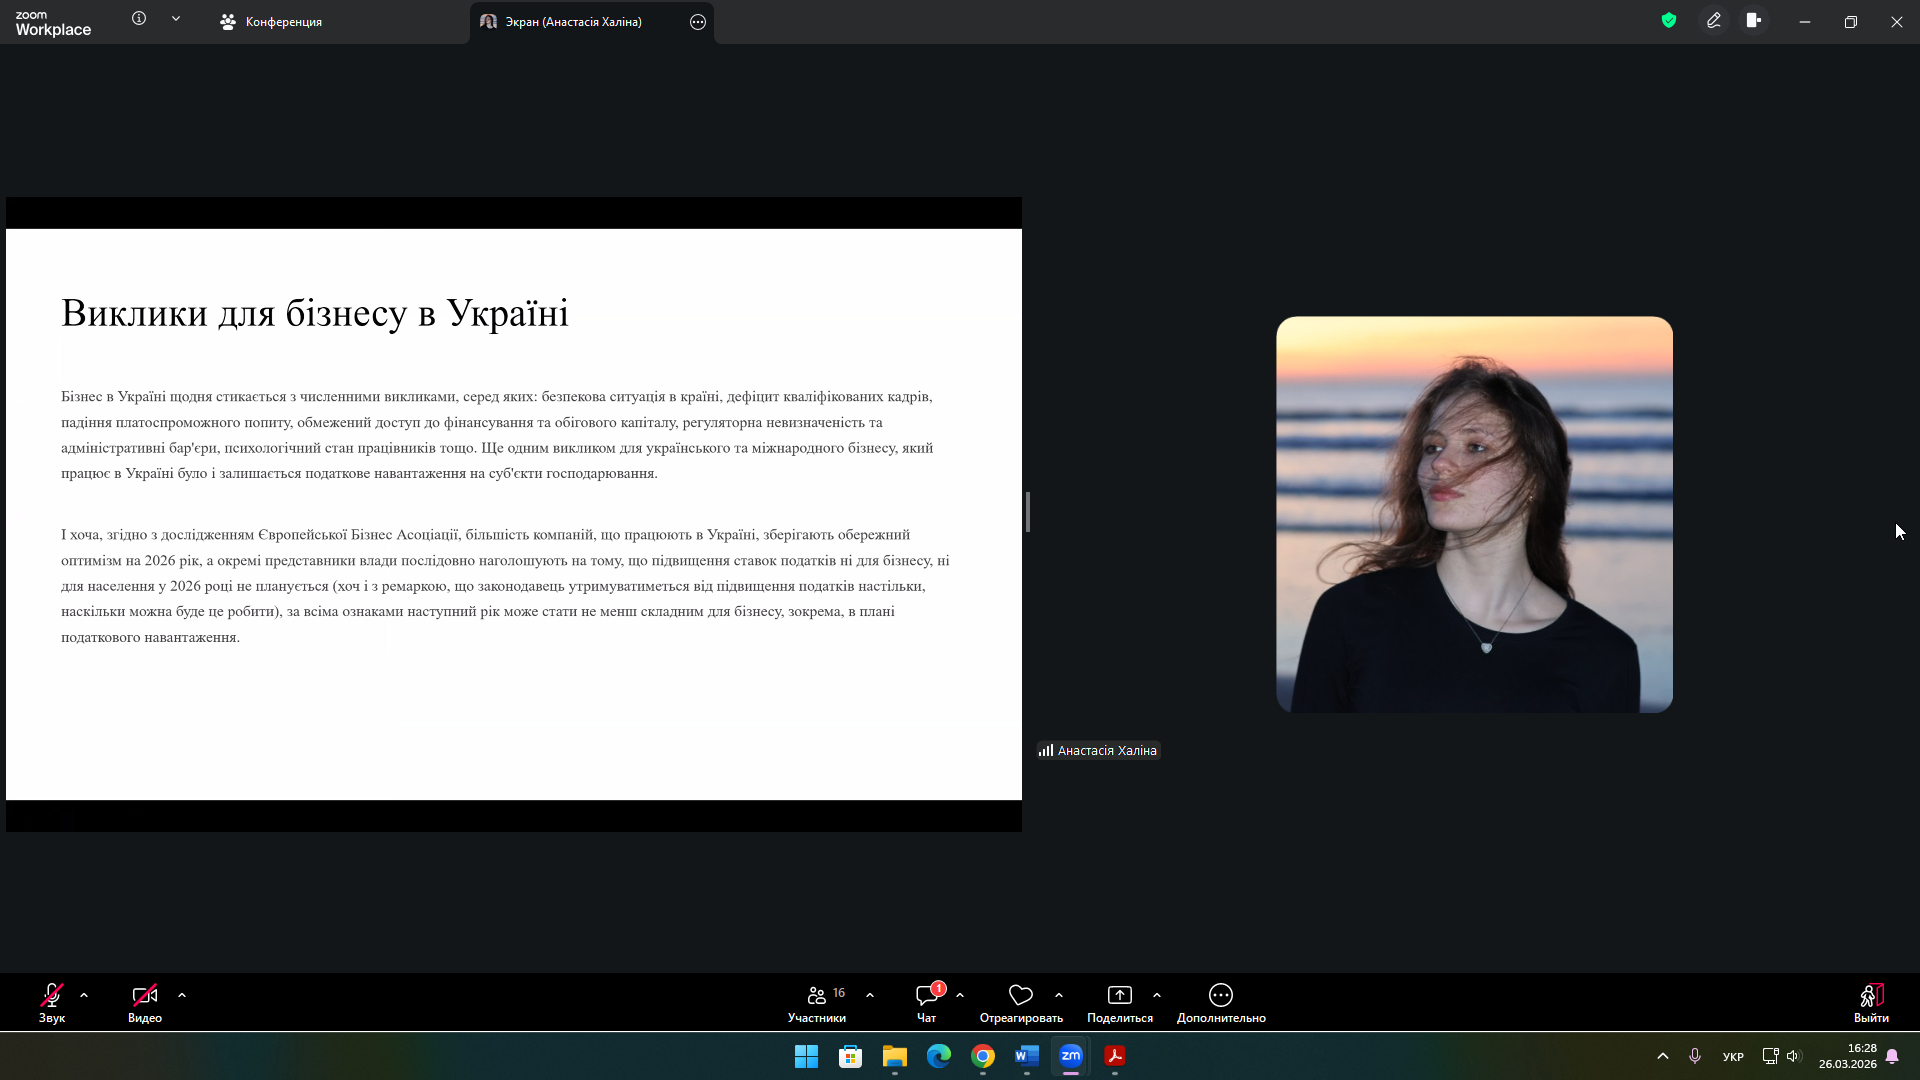Image resolution: width=1920 pixels, height=1080 pixels.
Task: Click the green encryption shield icon
Action: 1668,21
